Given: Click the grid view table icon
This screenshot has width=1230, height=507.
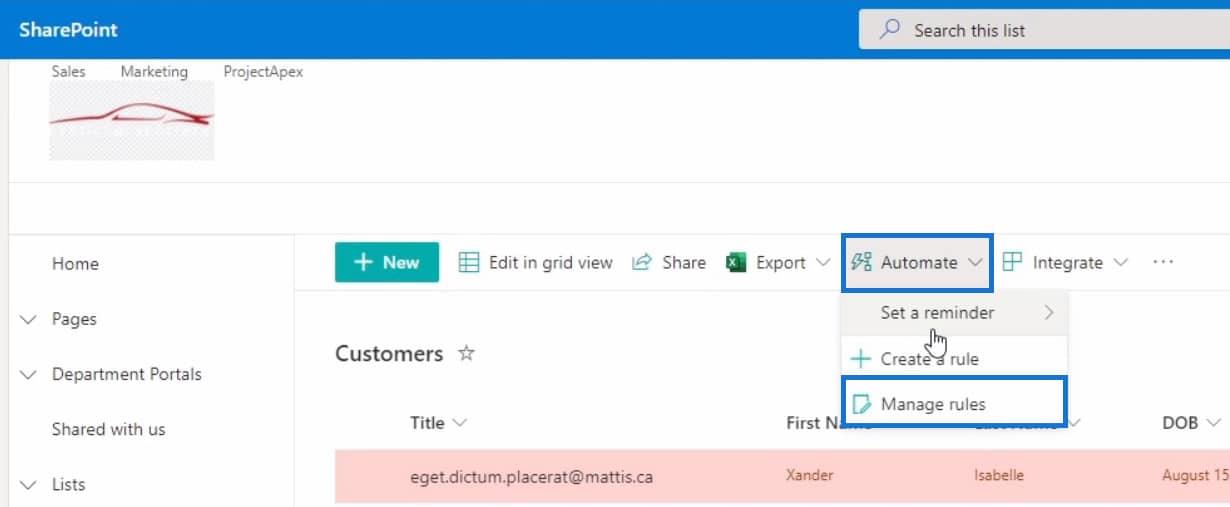Looking at the screenshot, I should 469,262.
